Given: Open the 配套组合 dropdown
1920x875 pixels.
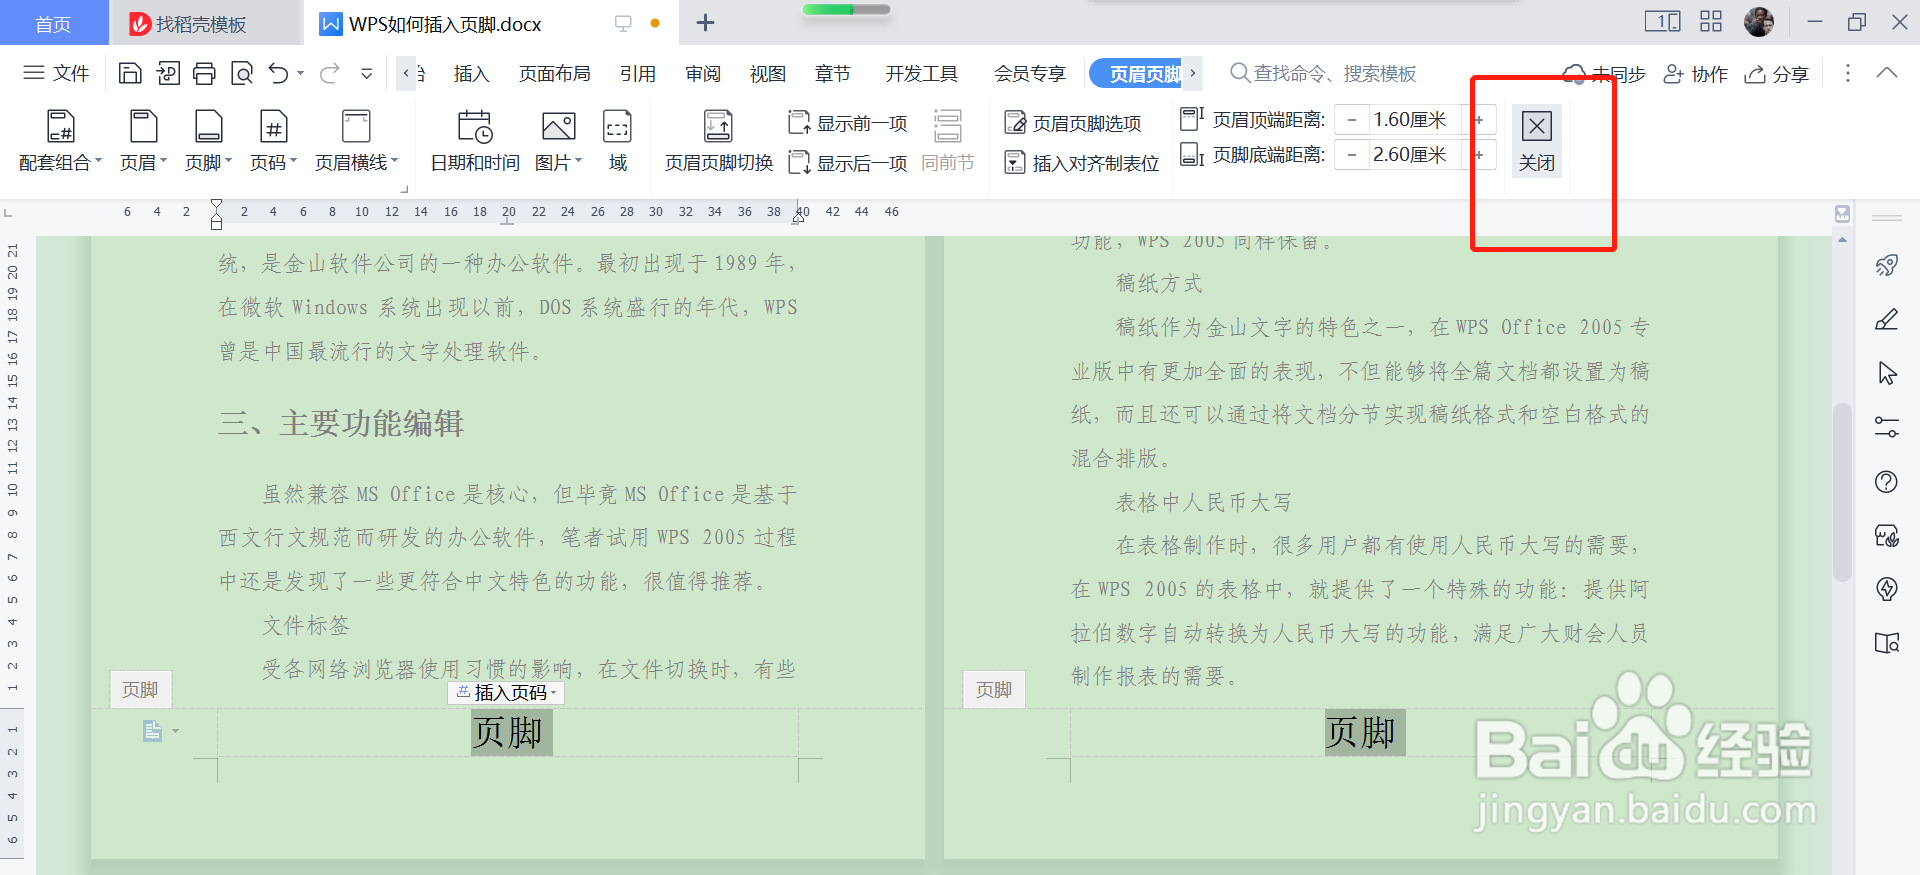Looking at the screenshot, I should coord(61,141).
